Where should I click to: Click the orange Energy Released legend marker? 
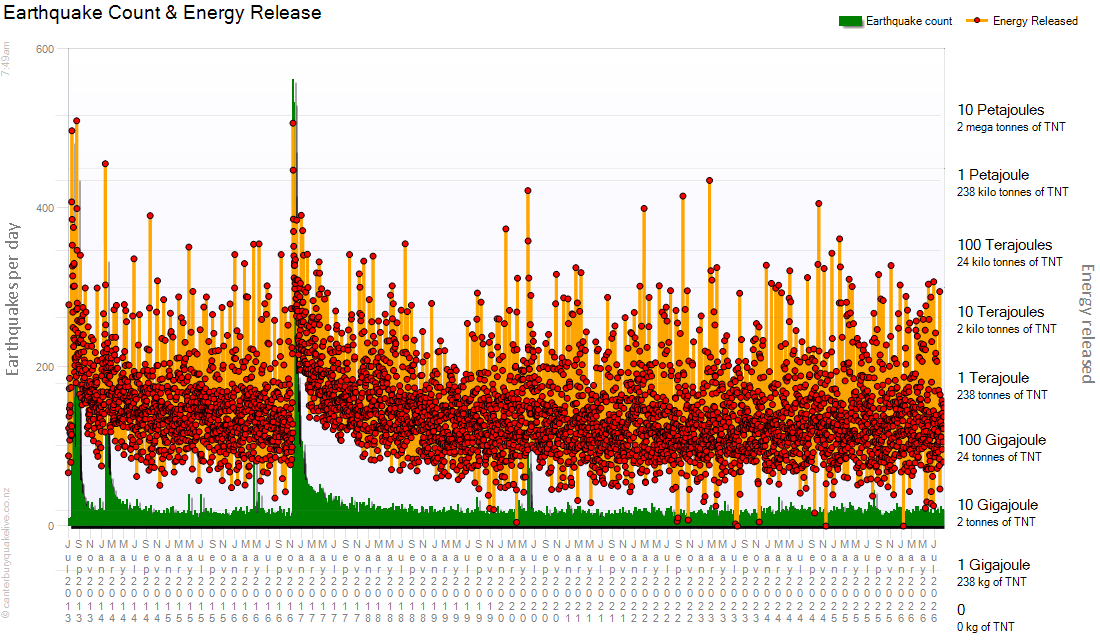(977, 20)
